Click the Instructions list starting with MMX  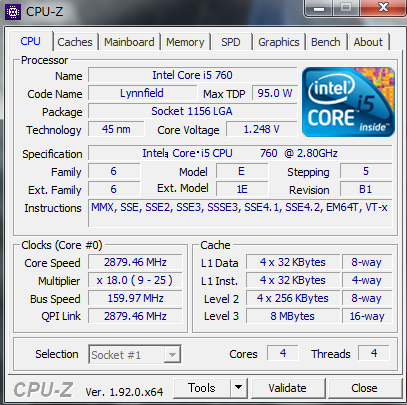pyautogui.click(x=240, y=213)
